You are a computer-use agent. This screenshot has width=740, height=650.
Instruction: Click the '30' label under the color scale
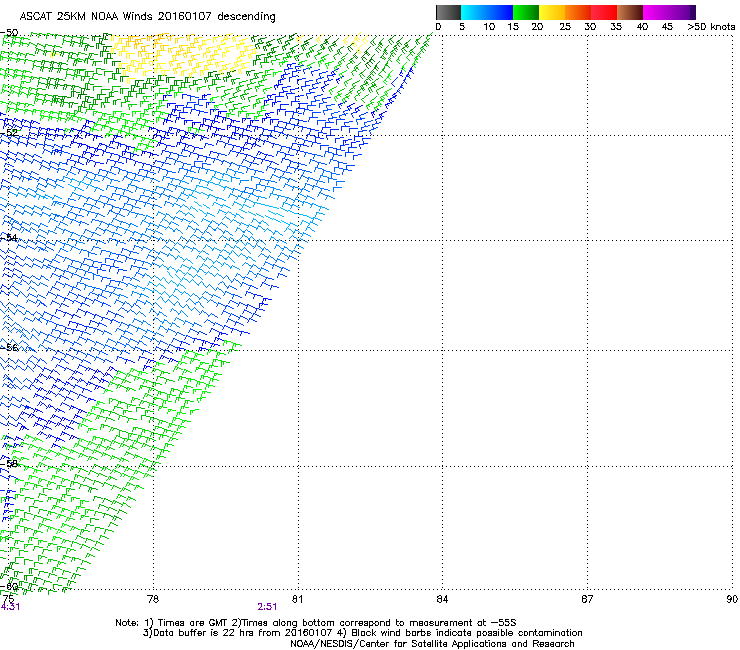click(590, 27)
